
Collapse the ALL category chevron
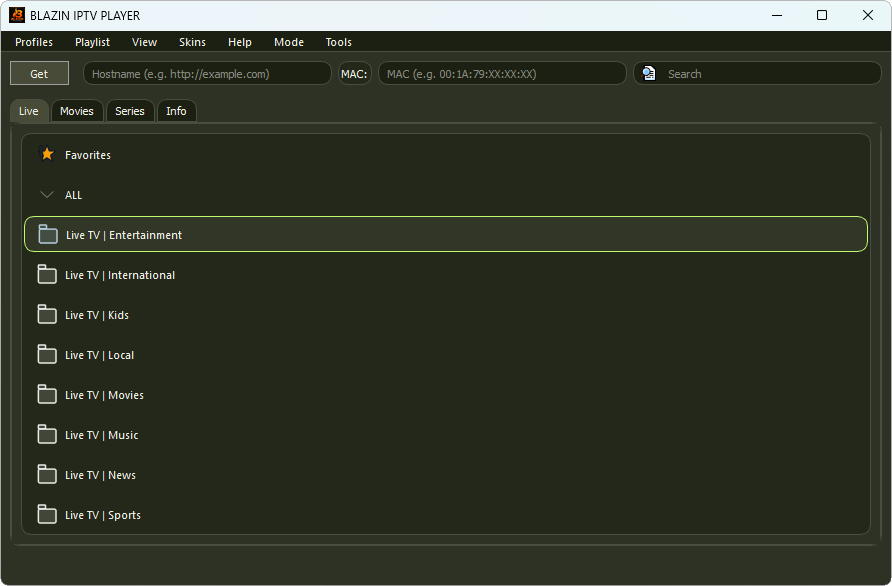tap(47, 195)
